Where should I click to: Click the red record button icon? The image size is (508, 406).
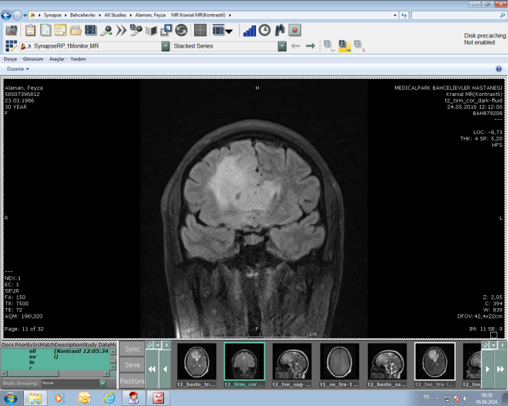point(295,30)
